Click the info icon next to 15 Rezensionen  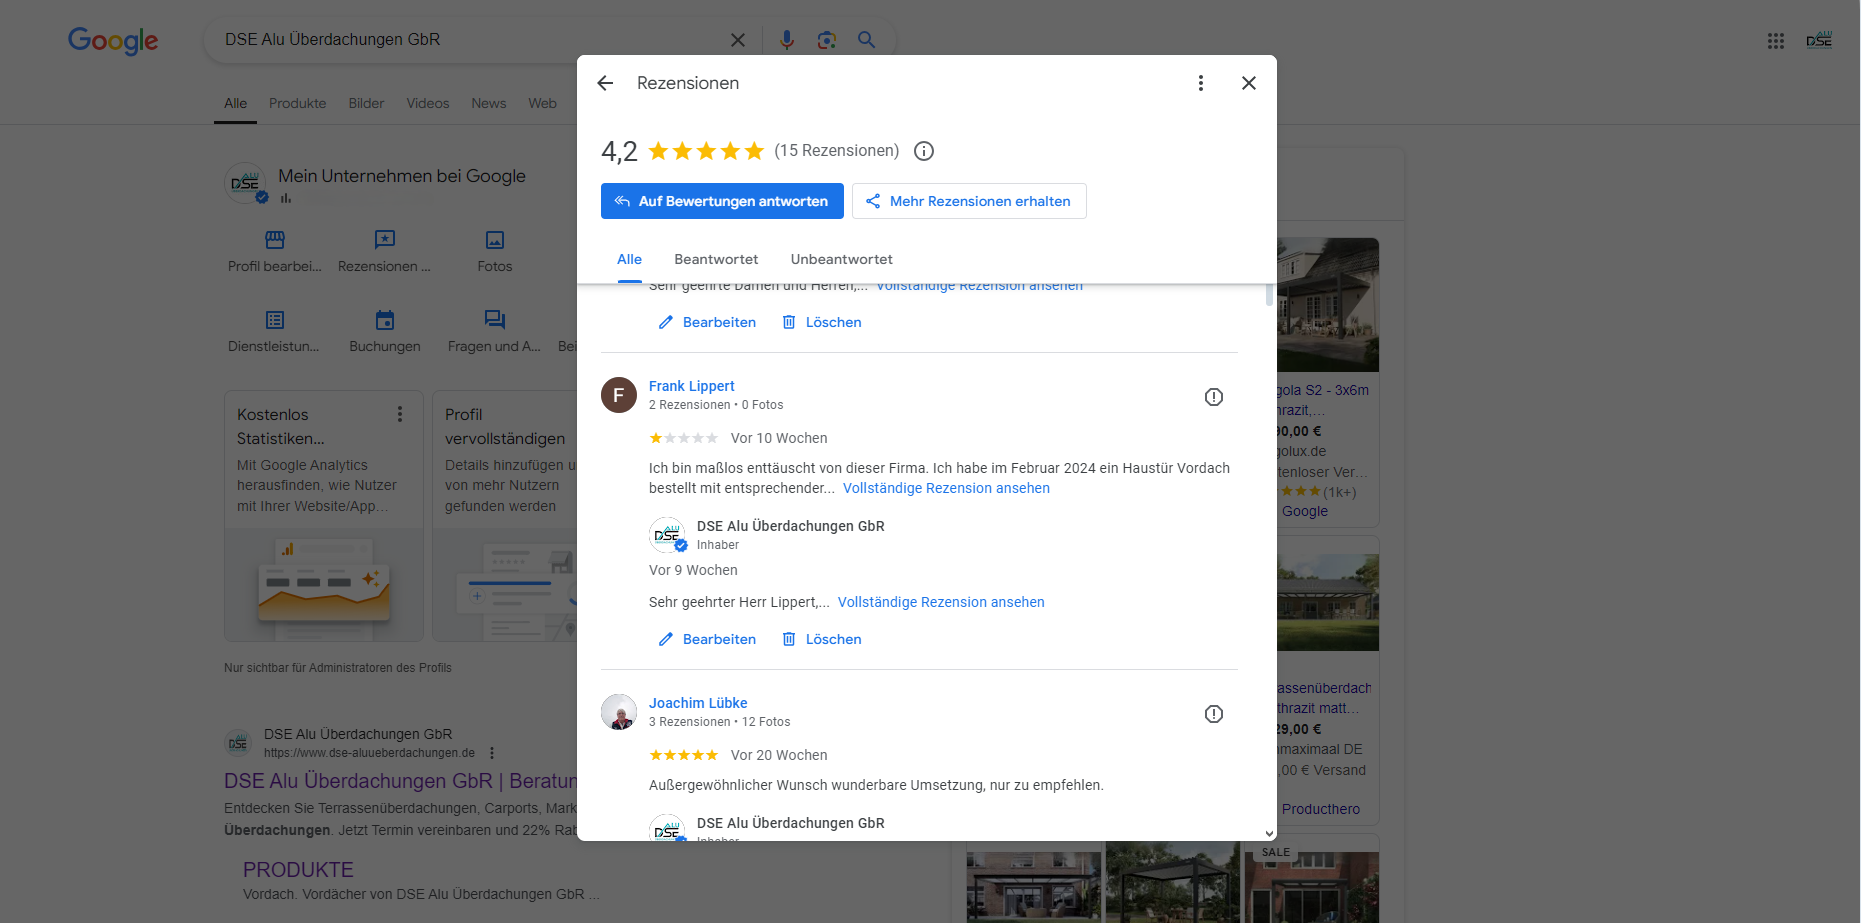(924, 151)
